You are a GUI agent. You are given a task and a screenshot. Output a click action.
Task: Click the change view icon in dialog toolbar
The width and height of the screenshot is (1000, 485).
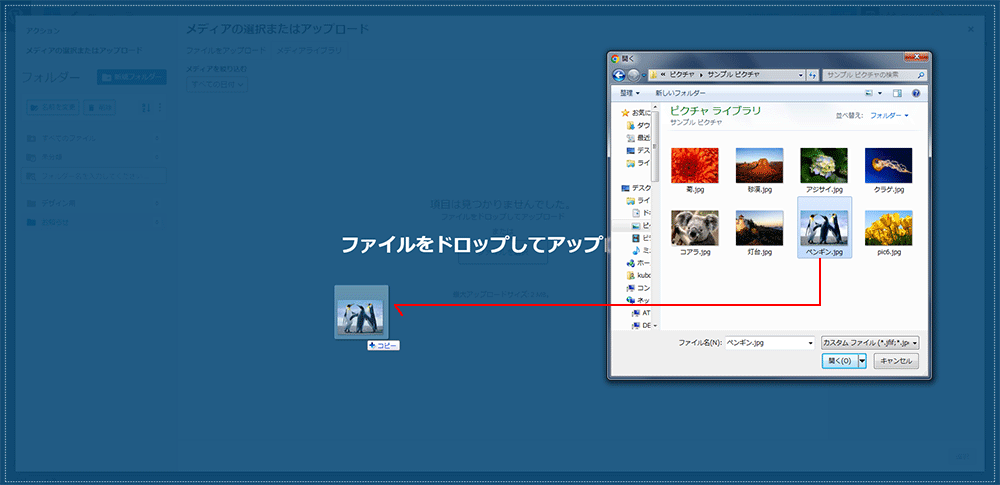(x=869, y=93)
